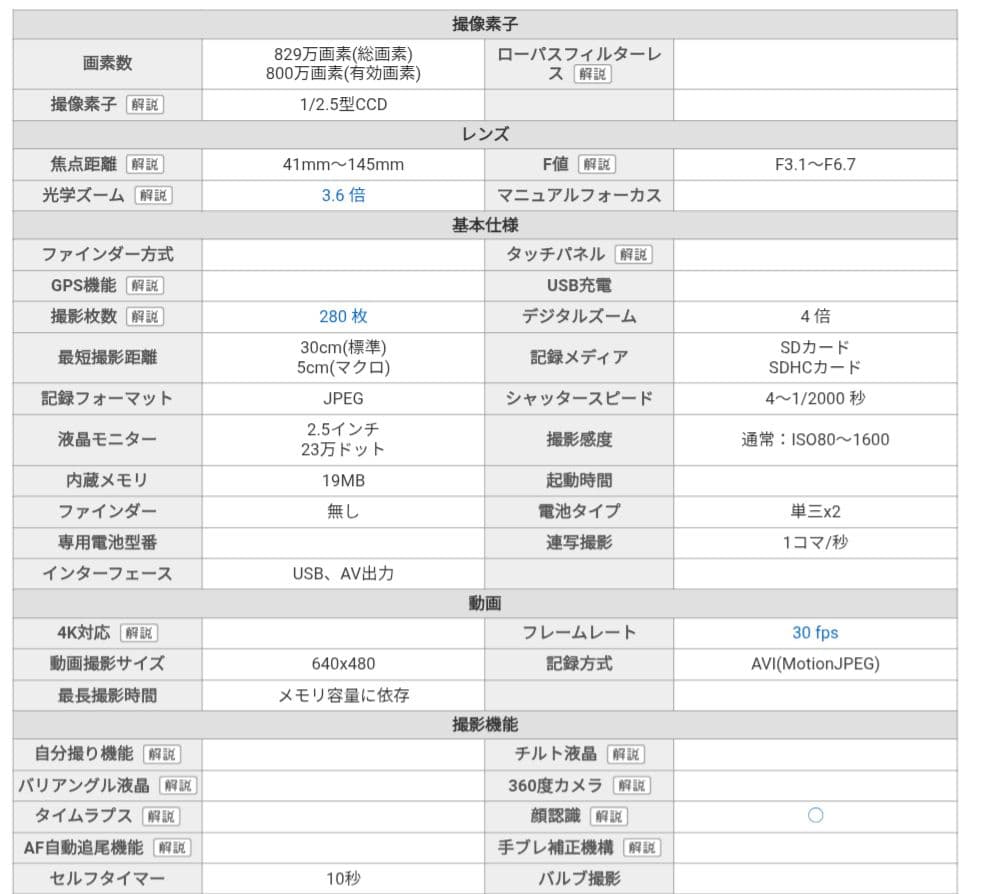This screenshot has width=981, height=894.
Task: Open the タッチパネル explanation badge
Action: 634,254
